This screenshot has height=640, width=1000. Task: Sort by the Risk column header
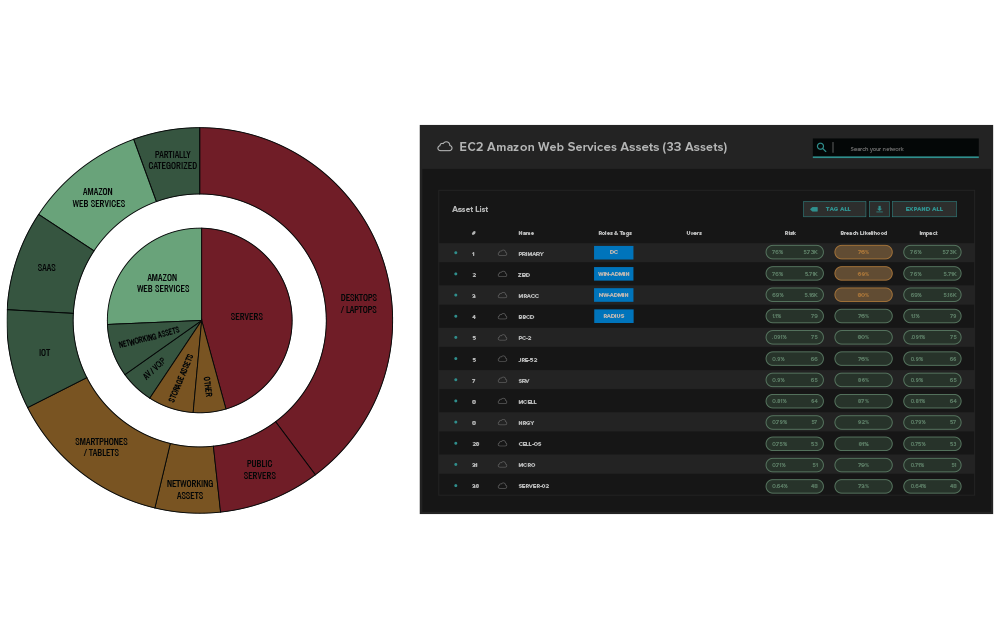click(790, 233)
